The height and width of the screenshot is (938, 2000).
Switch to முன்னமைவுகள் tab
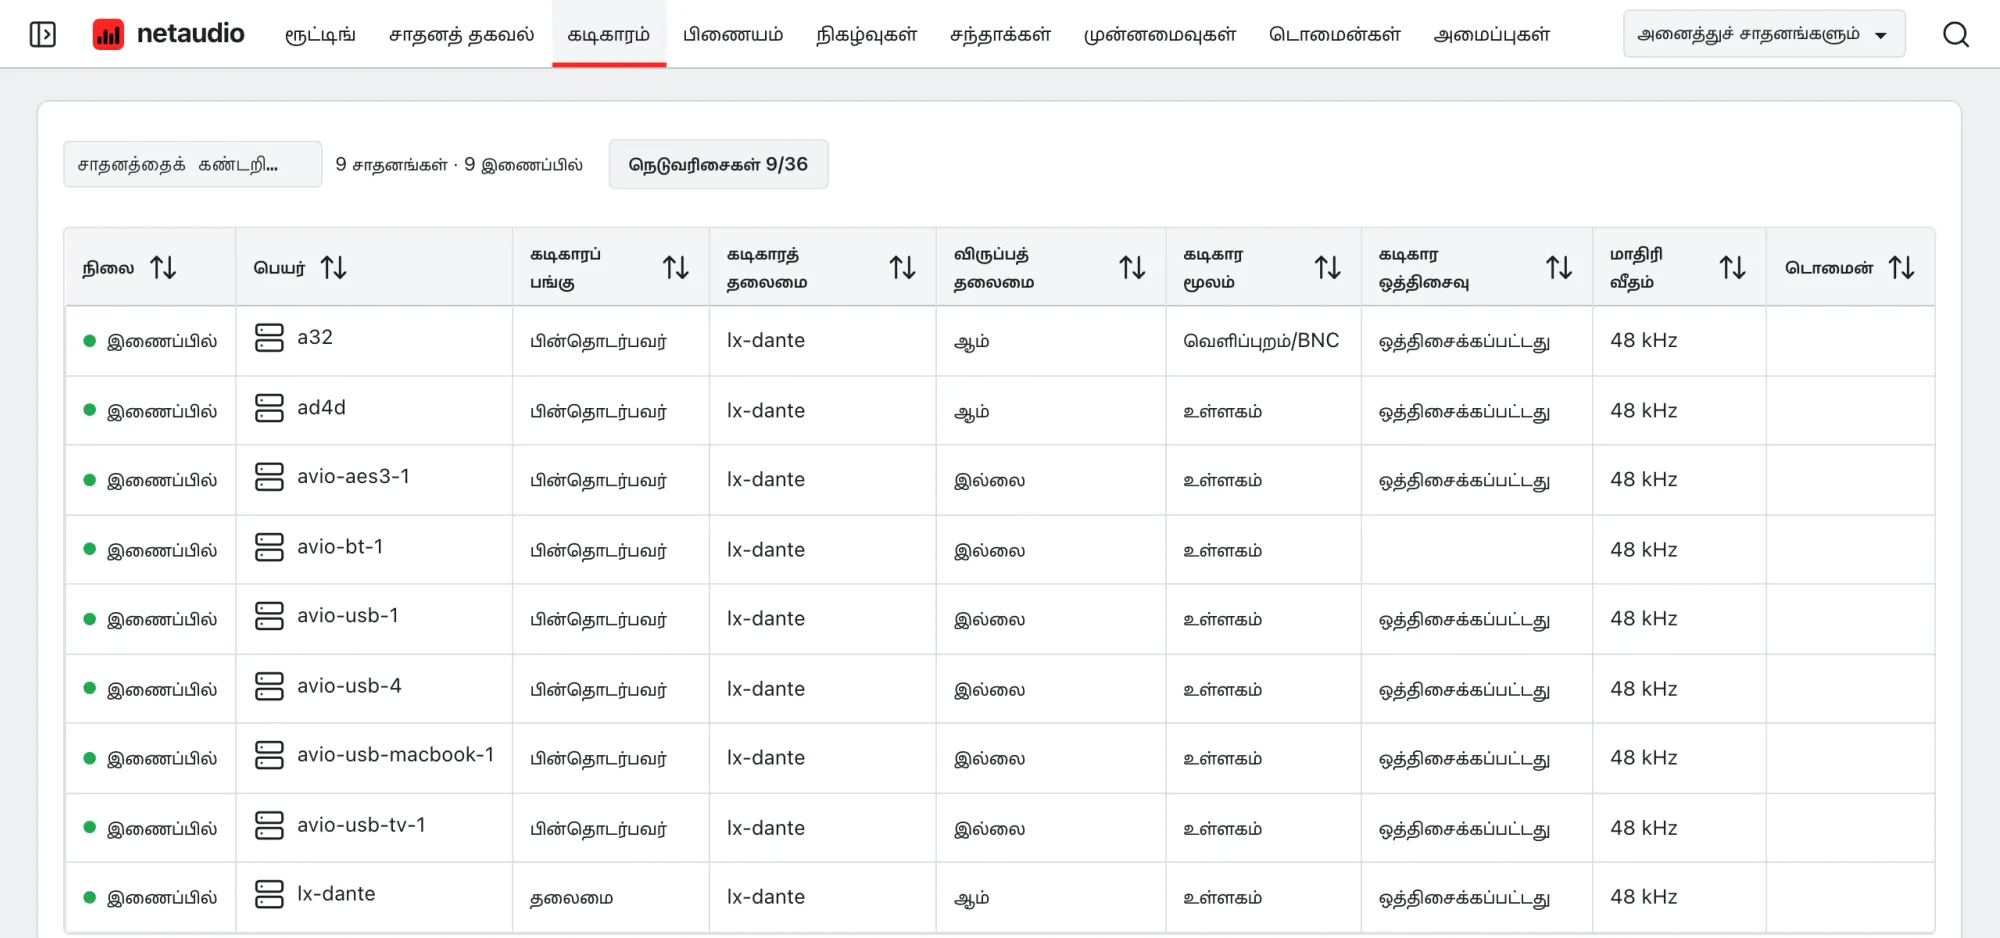tap(1160, 34)
